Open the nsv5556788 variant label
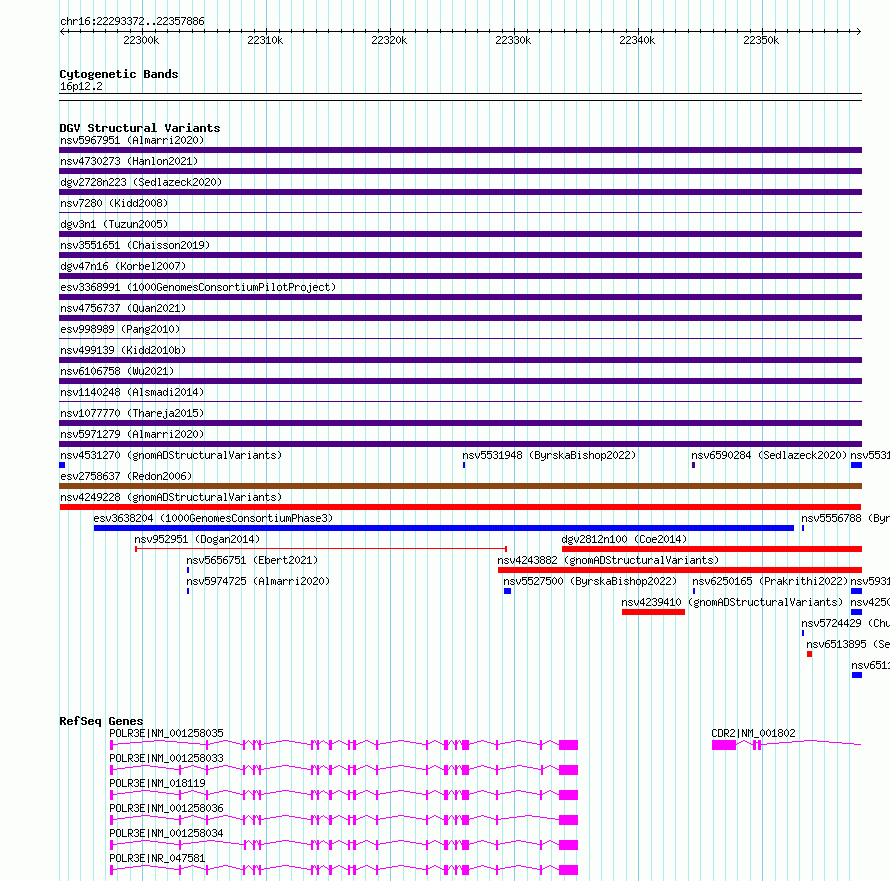Viewport: 890px width, 881px height. tap(845, 518)
